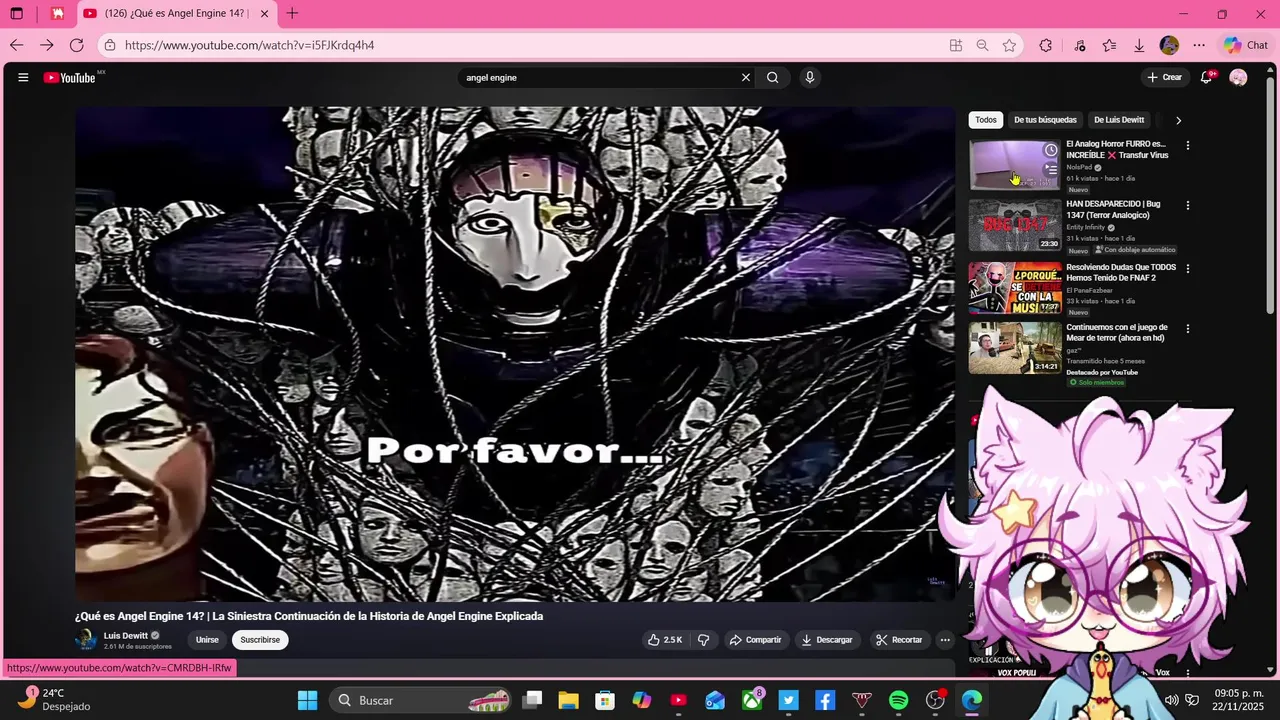The width and height of the screenshot is (1280, 720).
Task: Open options for HAN DESAPARECIDO video
Action: pyautogui.click(x=1188, y=205)
